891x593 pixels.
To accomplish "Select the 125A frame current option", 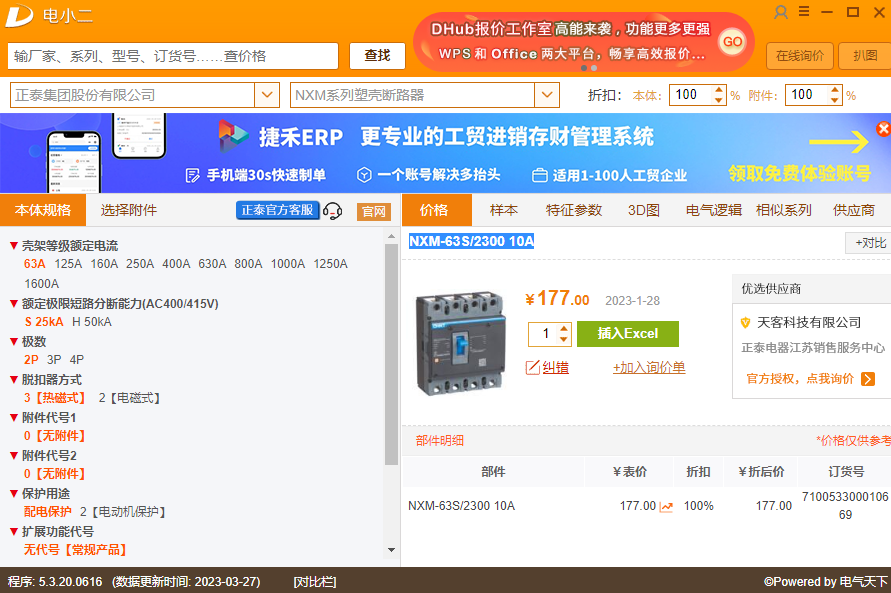I will click(68, 264).
